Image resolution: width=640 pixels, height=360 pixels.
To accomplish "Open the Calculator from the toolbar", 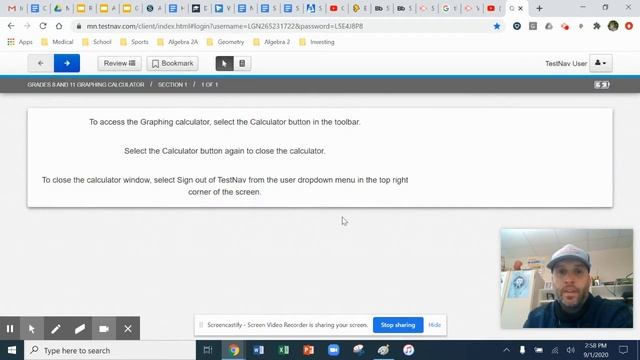I will pos(242,63).
